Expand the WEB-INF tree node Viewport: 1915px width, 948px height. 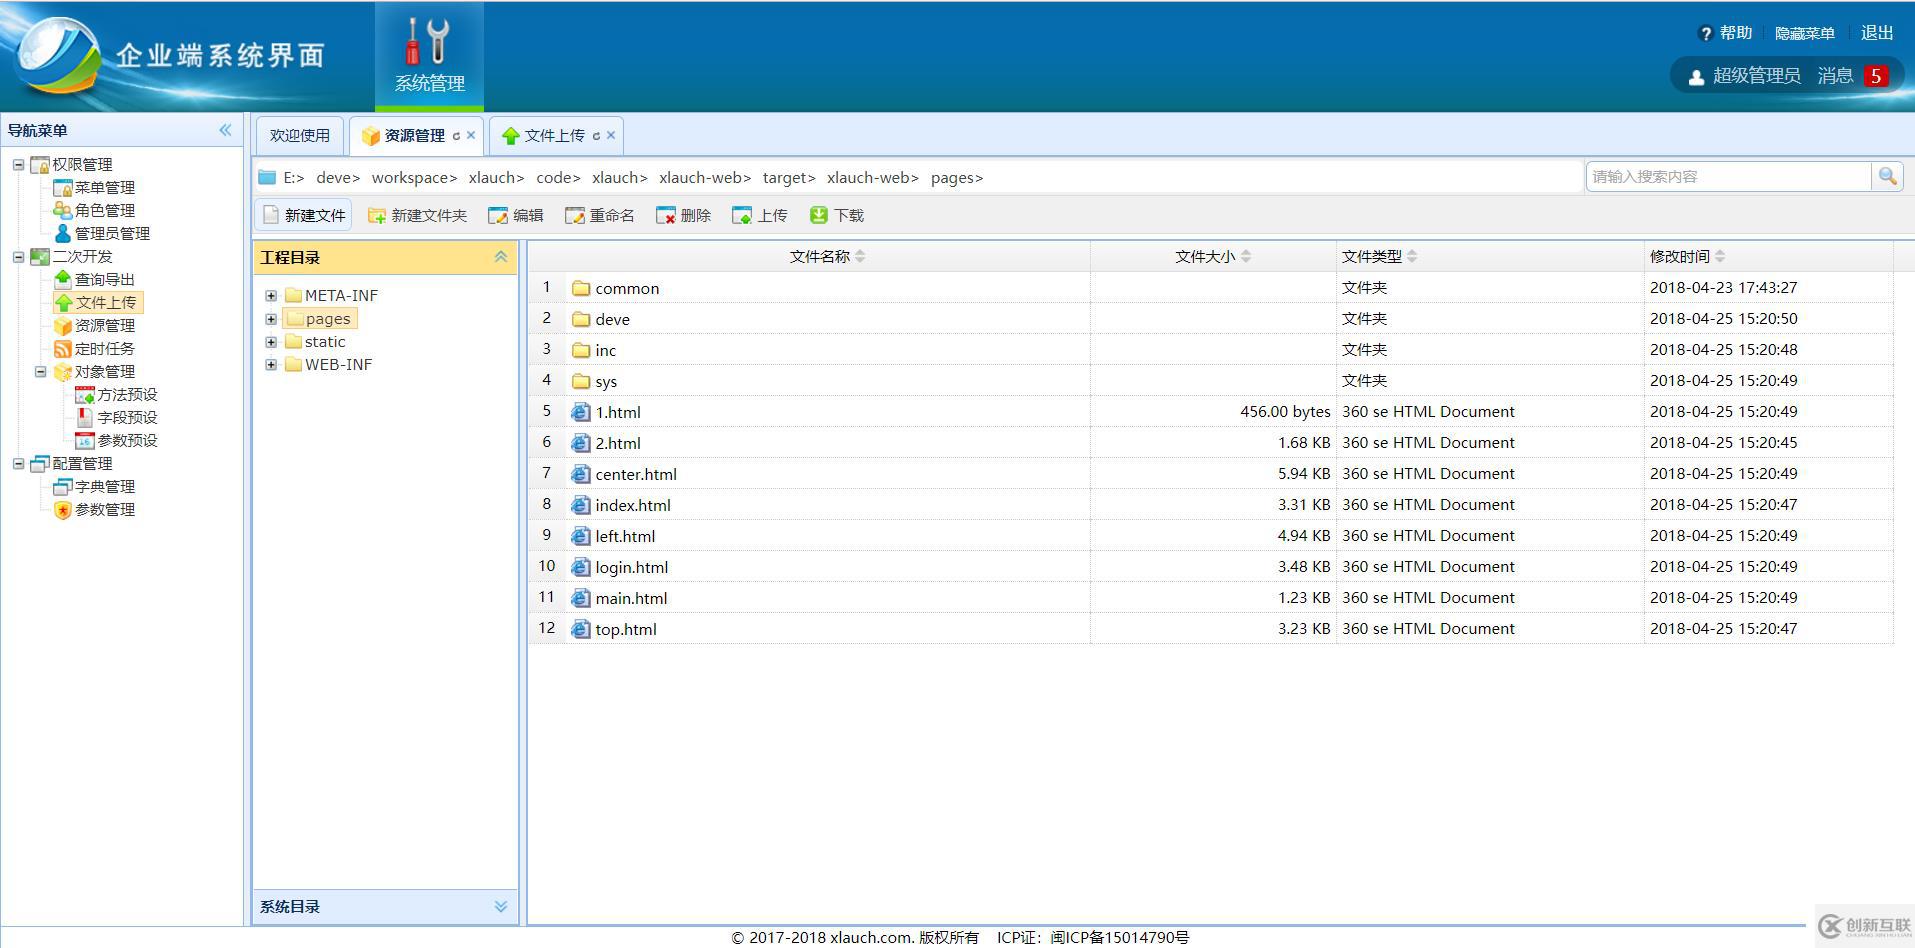point(271,364)
